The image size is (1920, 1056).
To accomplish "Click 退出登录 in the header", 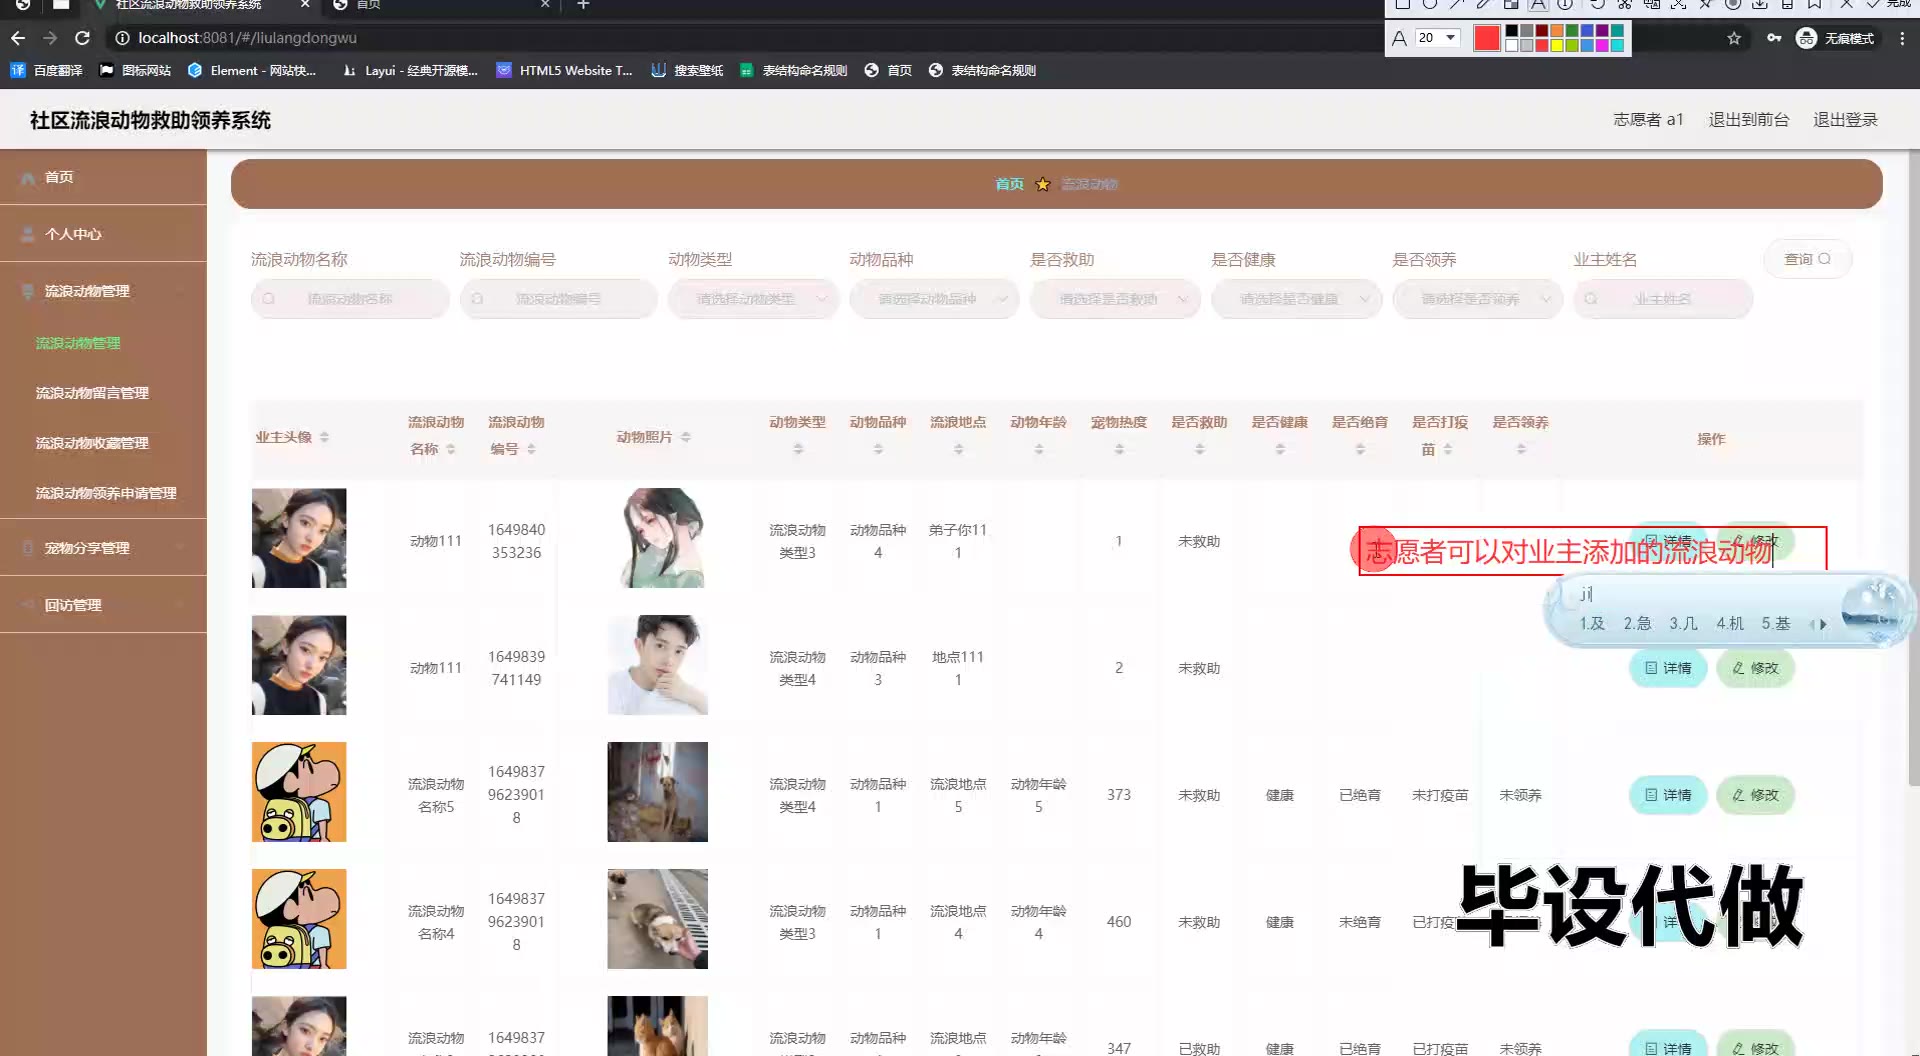I will [x=1845, y=120].
